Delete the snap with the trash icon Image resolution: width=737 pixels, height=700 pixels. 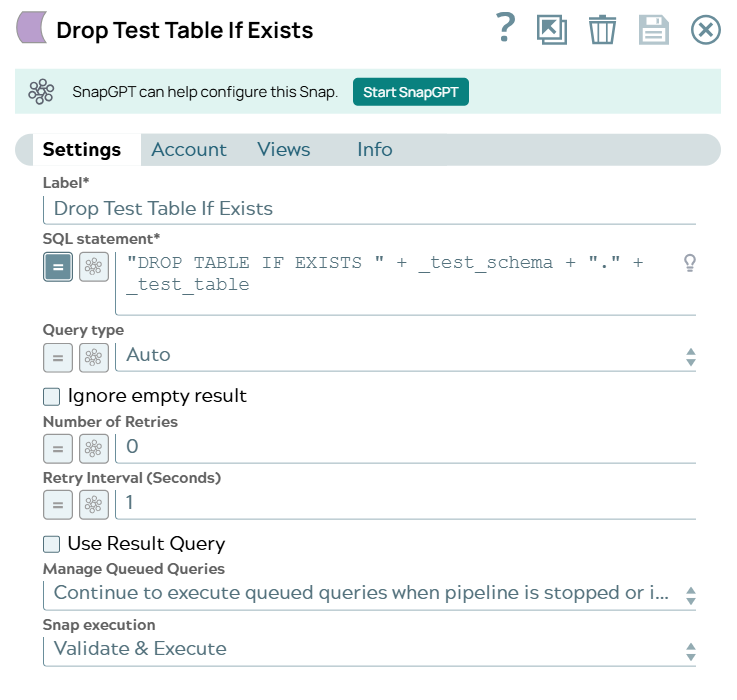[x=602, y=30]
